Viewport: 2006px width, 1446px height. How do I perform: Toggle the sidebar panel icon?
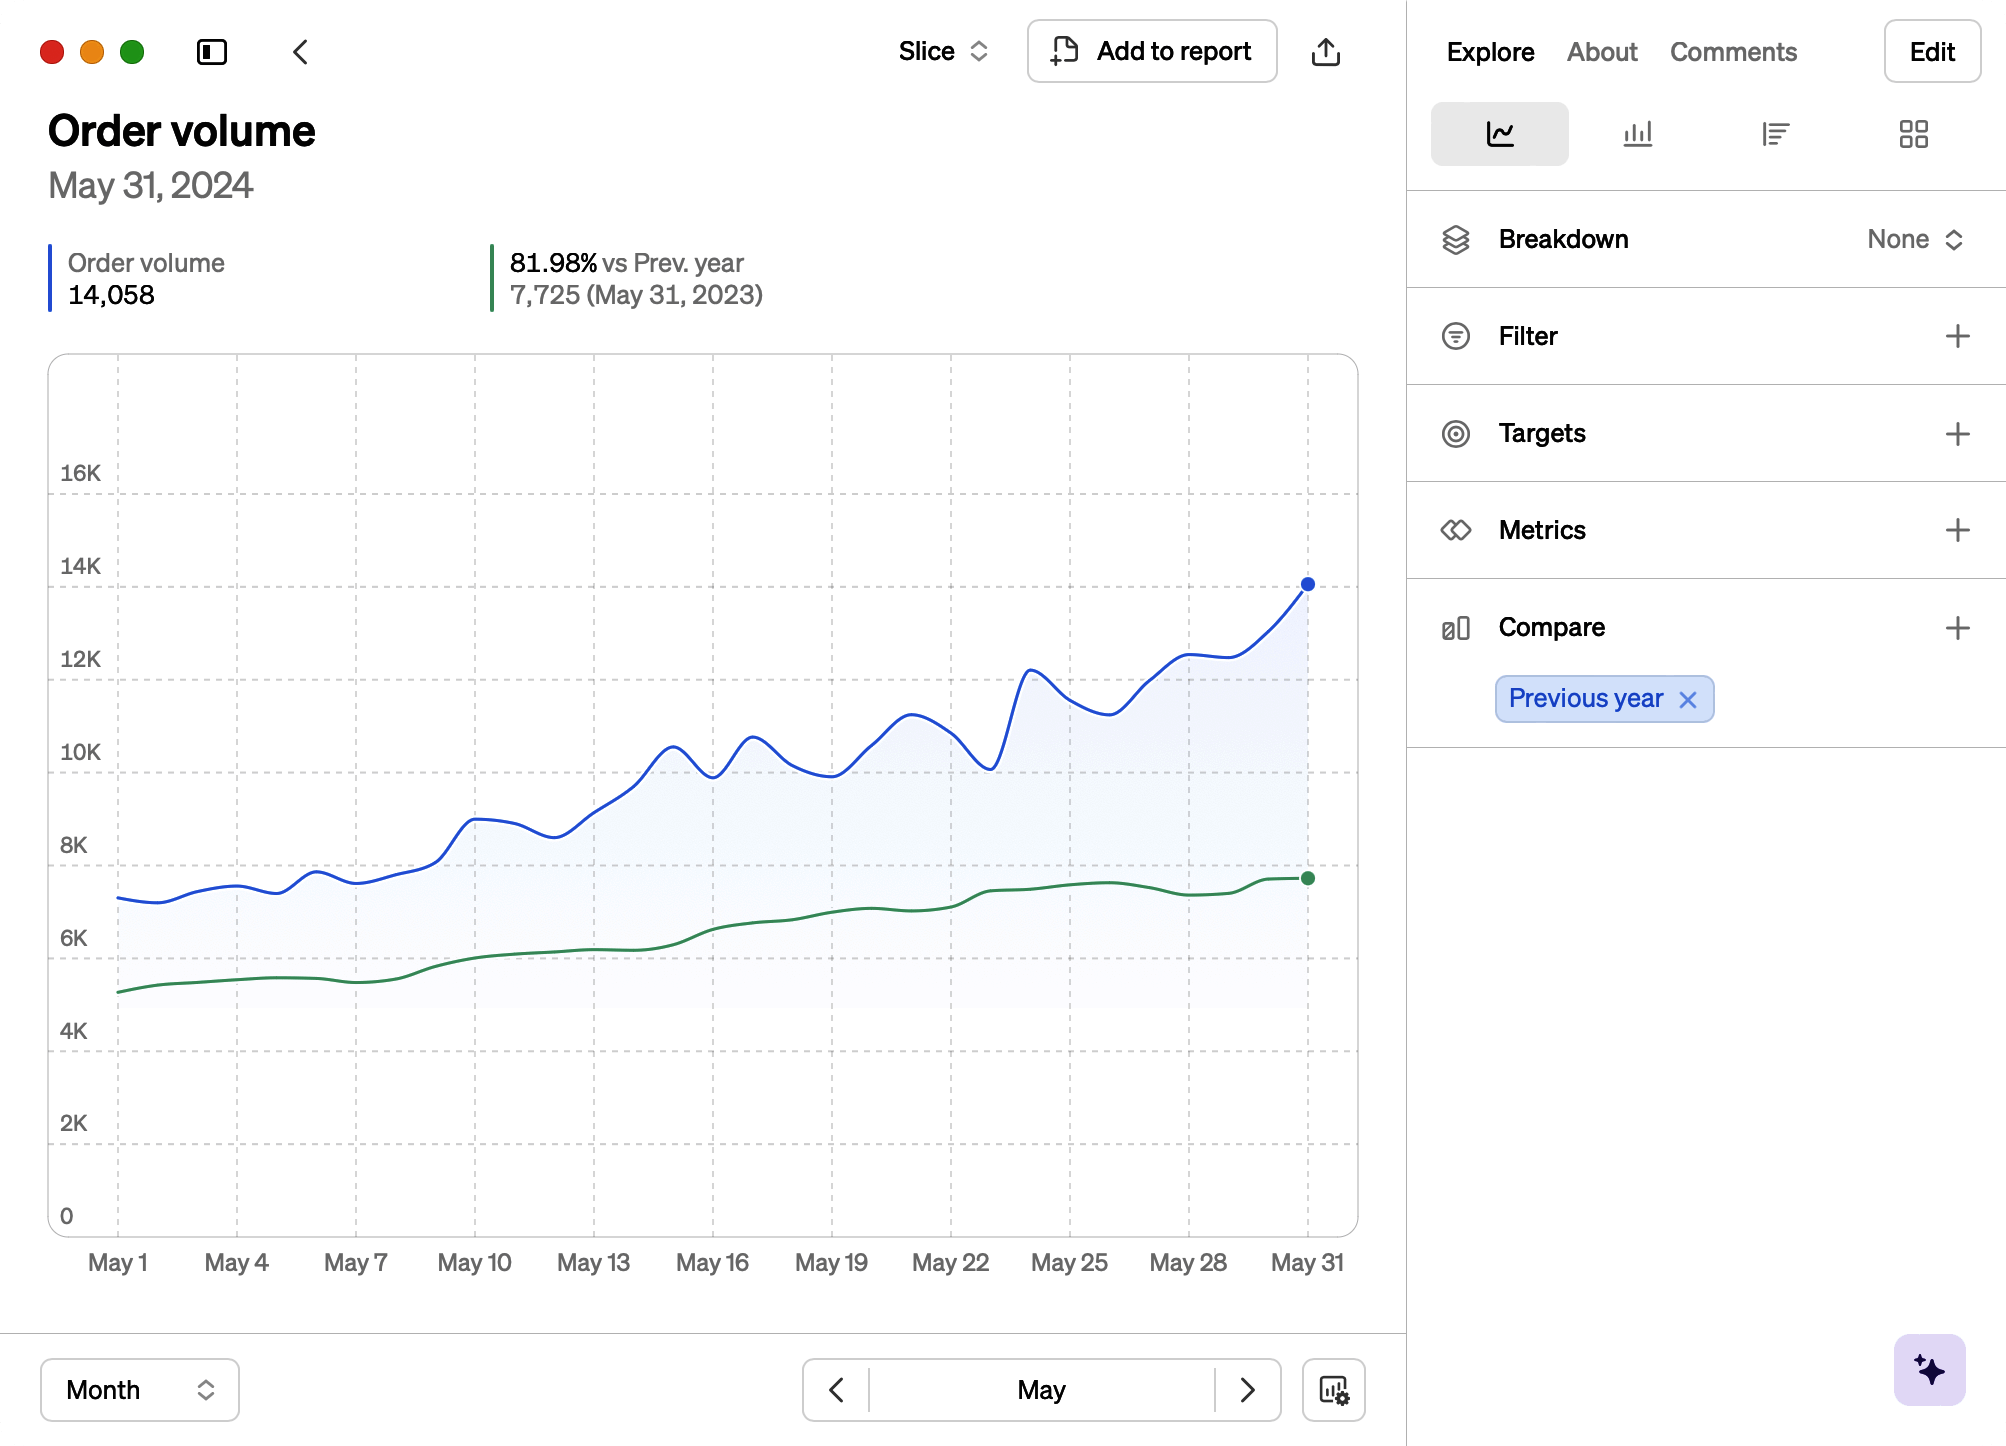212,52
